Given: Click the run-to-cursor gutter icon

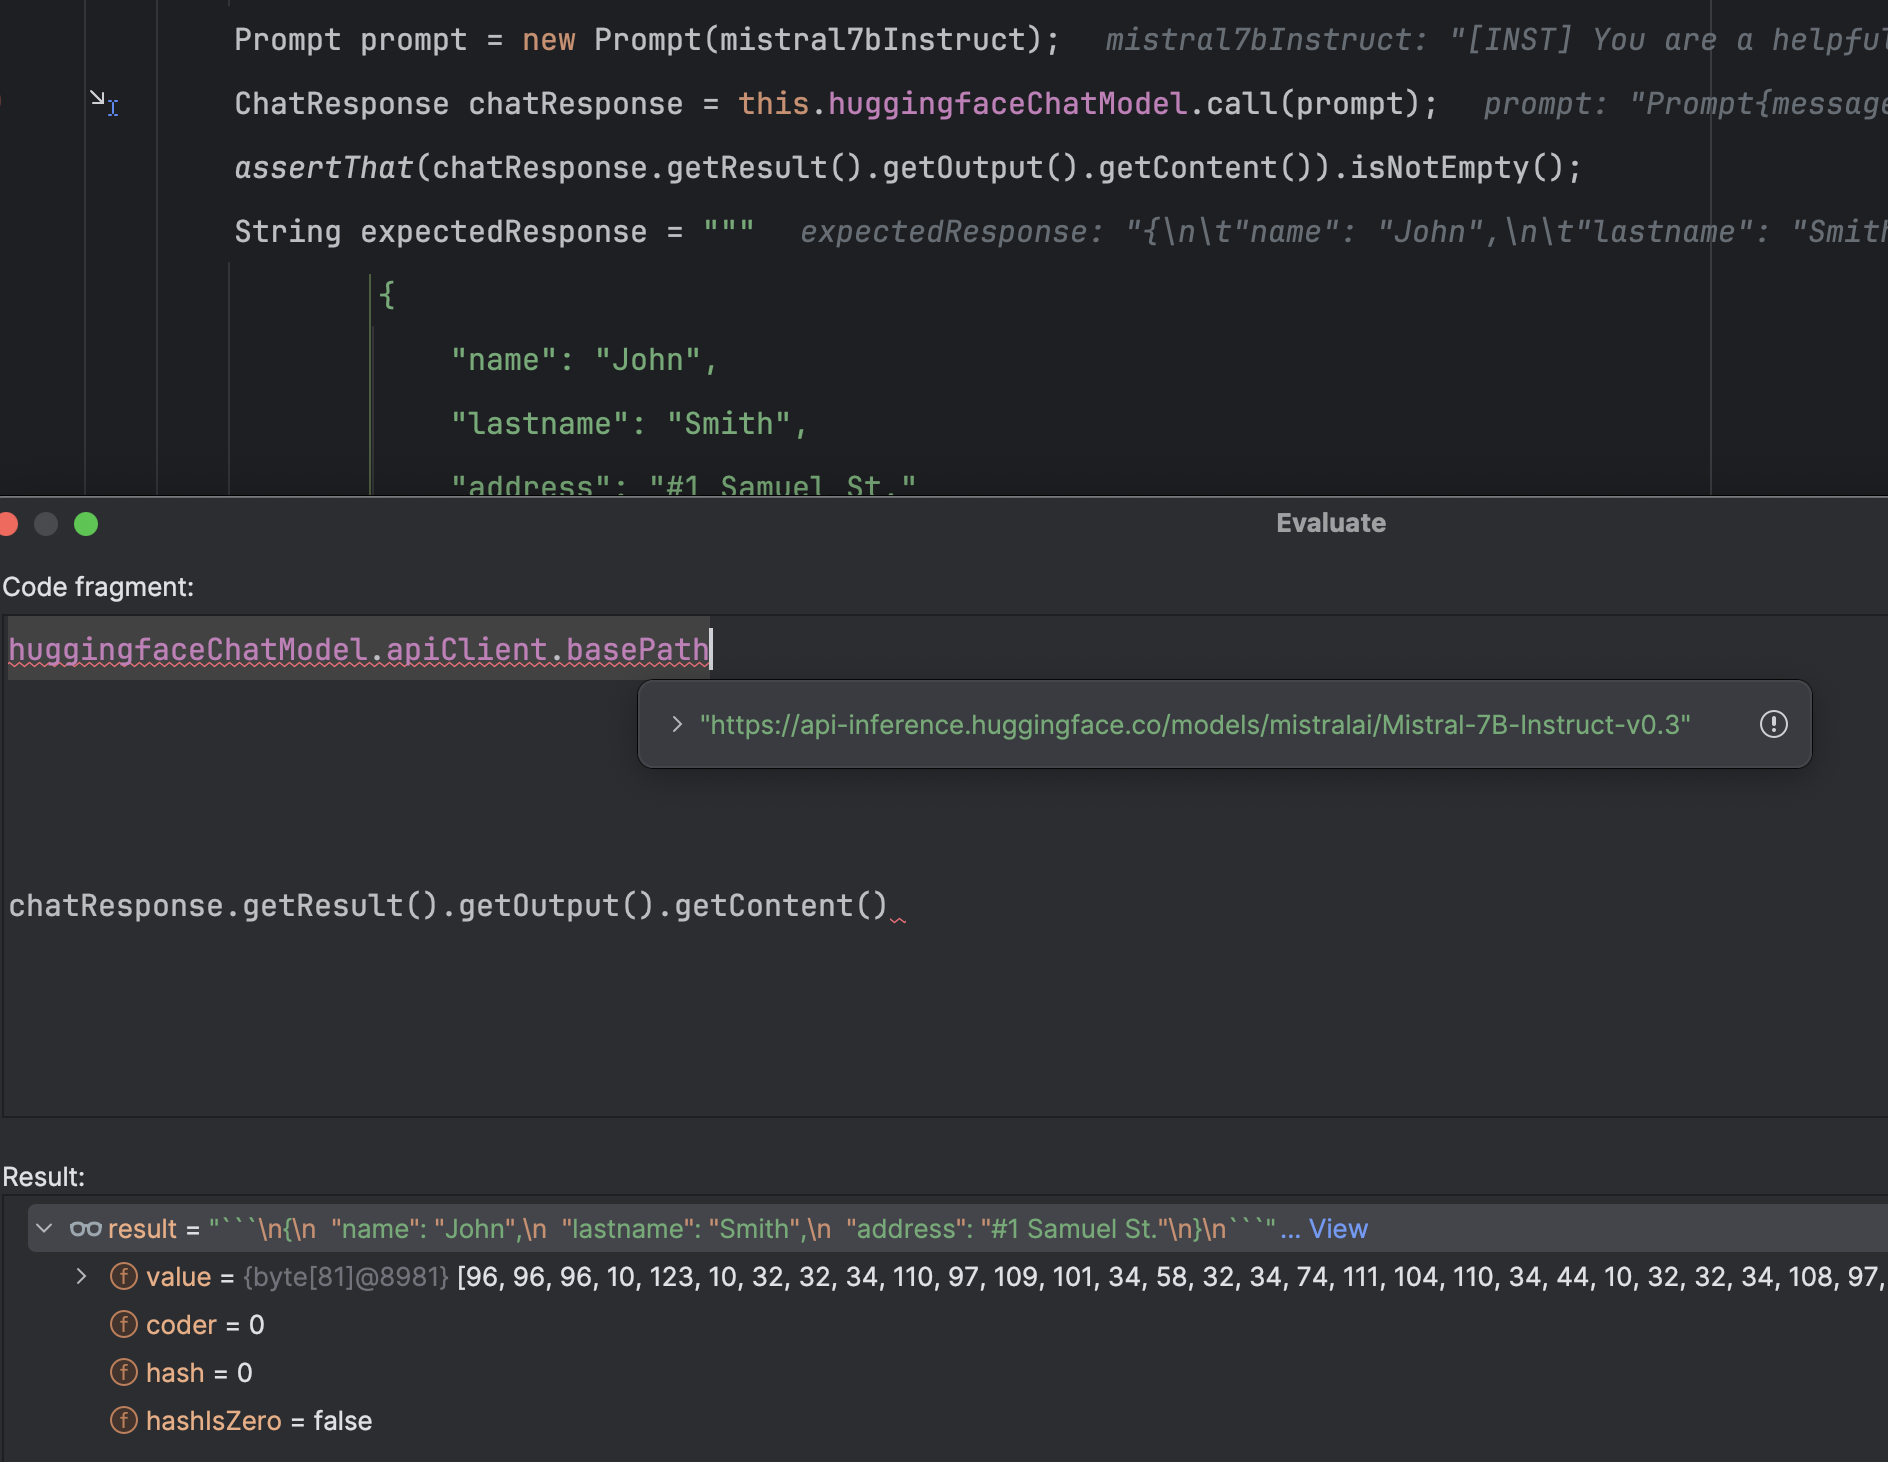Looking at the screenshot, I should [103, 102].
